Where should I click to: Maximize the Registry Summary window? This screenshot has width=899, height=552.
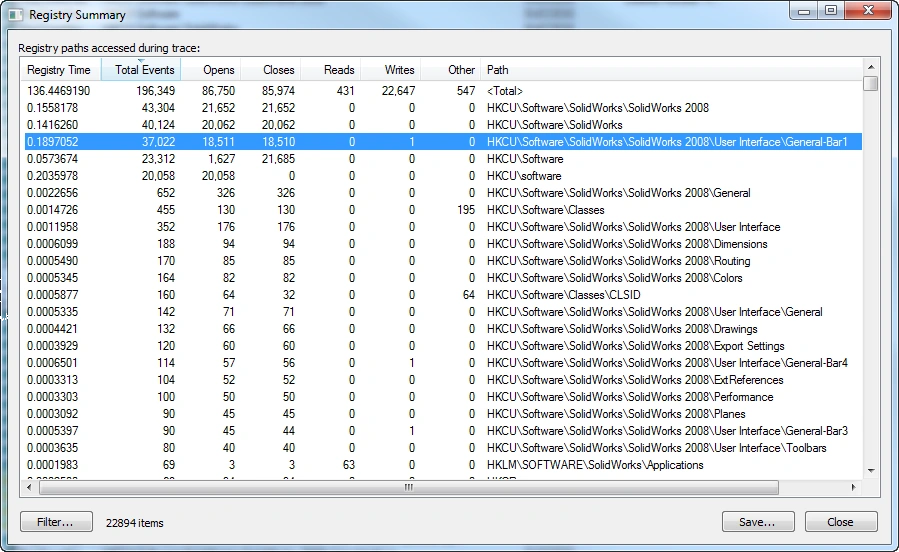831,11
